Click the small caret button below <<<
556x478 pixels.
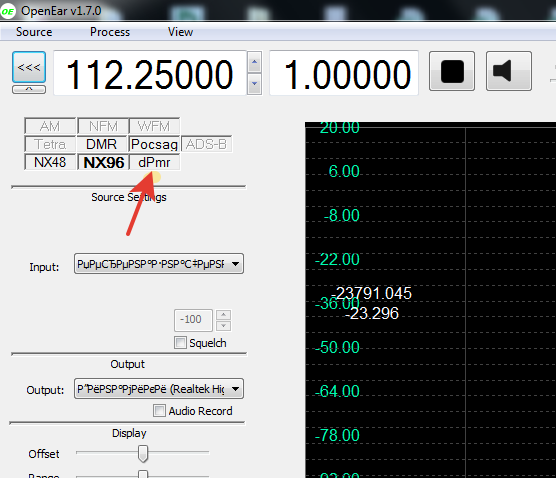point(29,90)
